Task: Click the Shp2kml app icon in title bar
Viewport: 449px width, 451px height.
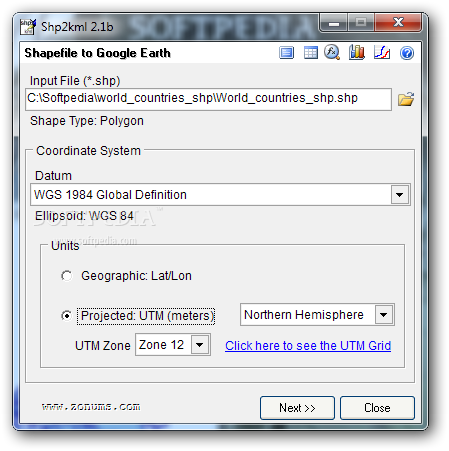Action: [28, 27]
